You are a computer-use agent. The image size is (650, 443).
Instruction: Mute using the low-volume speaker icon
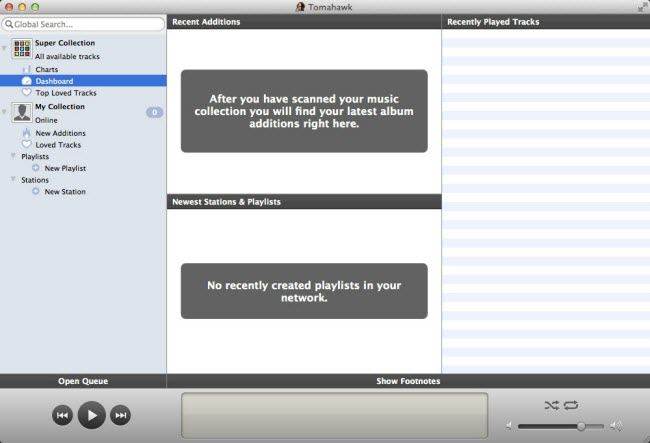tap(509, 426)
